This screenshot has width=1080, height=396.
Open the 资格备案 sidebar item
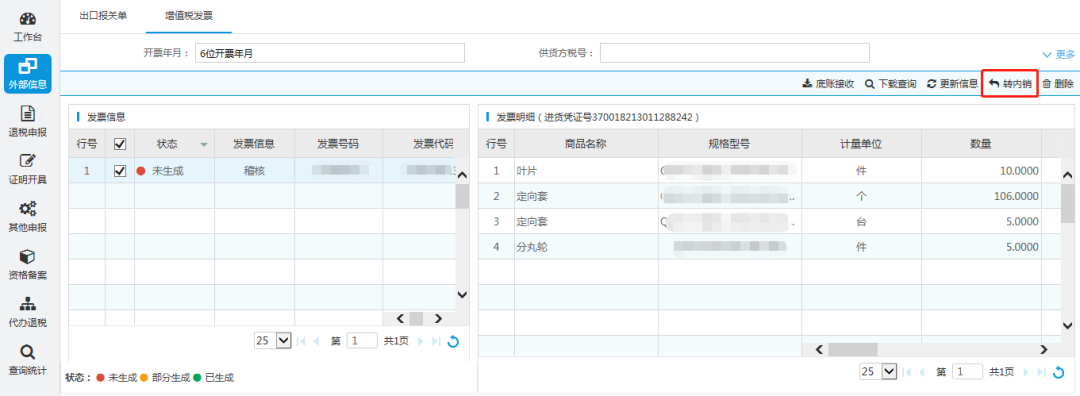[28, 264]
